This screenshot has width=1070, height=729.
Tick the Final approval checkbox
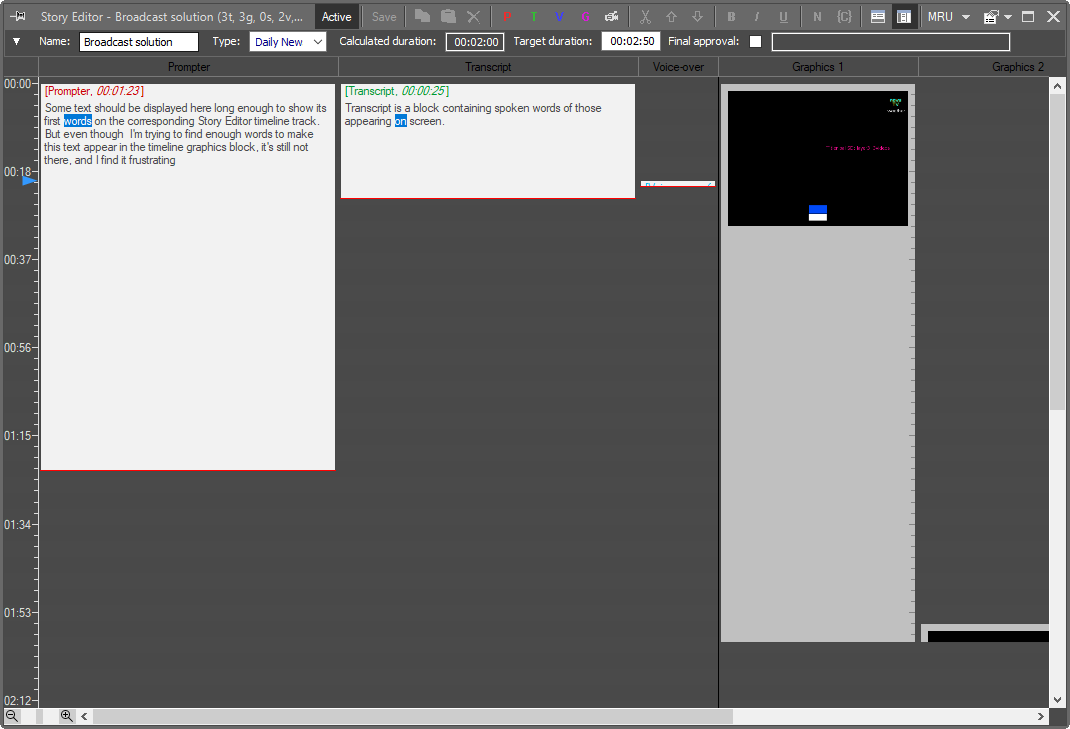click(x=755, y=42)
